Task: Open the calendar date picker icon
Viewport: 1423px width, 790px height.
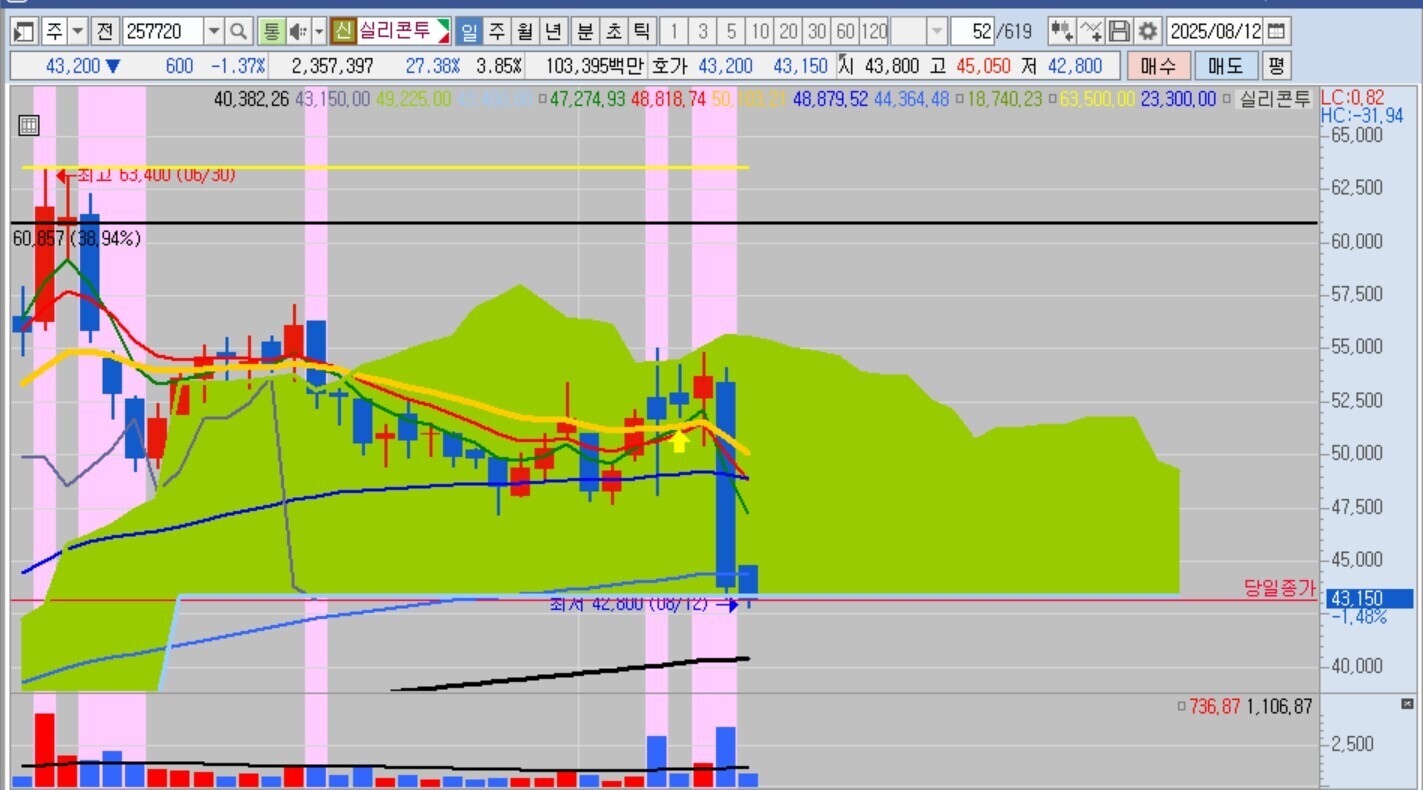Action: coord(1277,31)
